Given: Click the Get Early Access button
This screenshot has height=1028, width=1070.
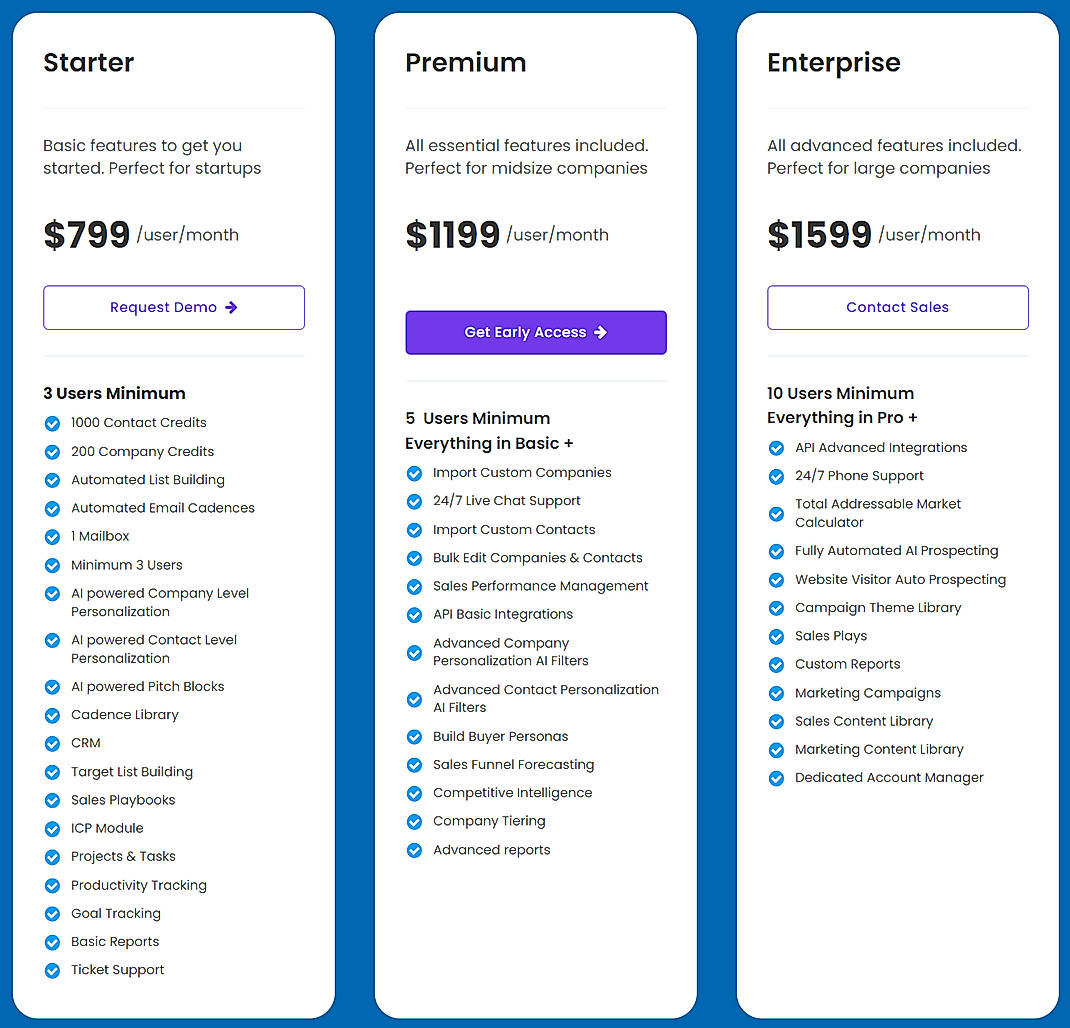Looking at the screenshot, I should (536, 332).
